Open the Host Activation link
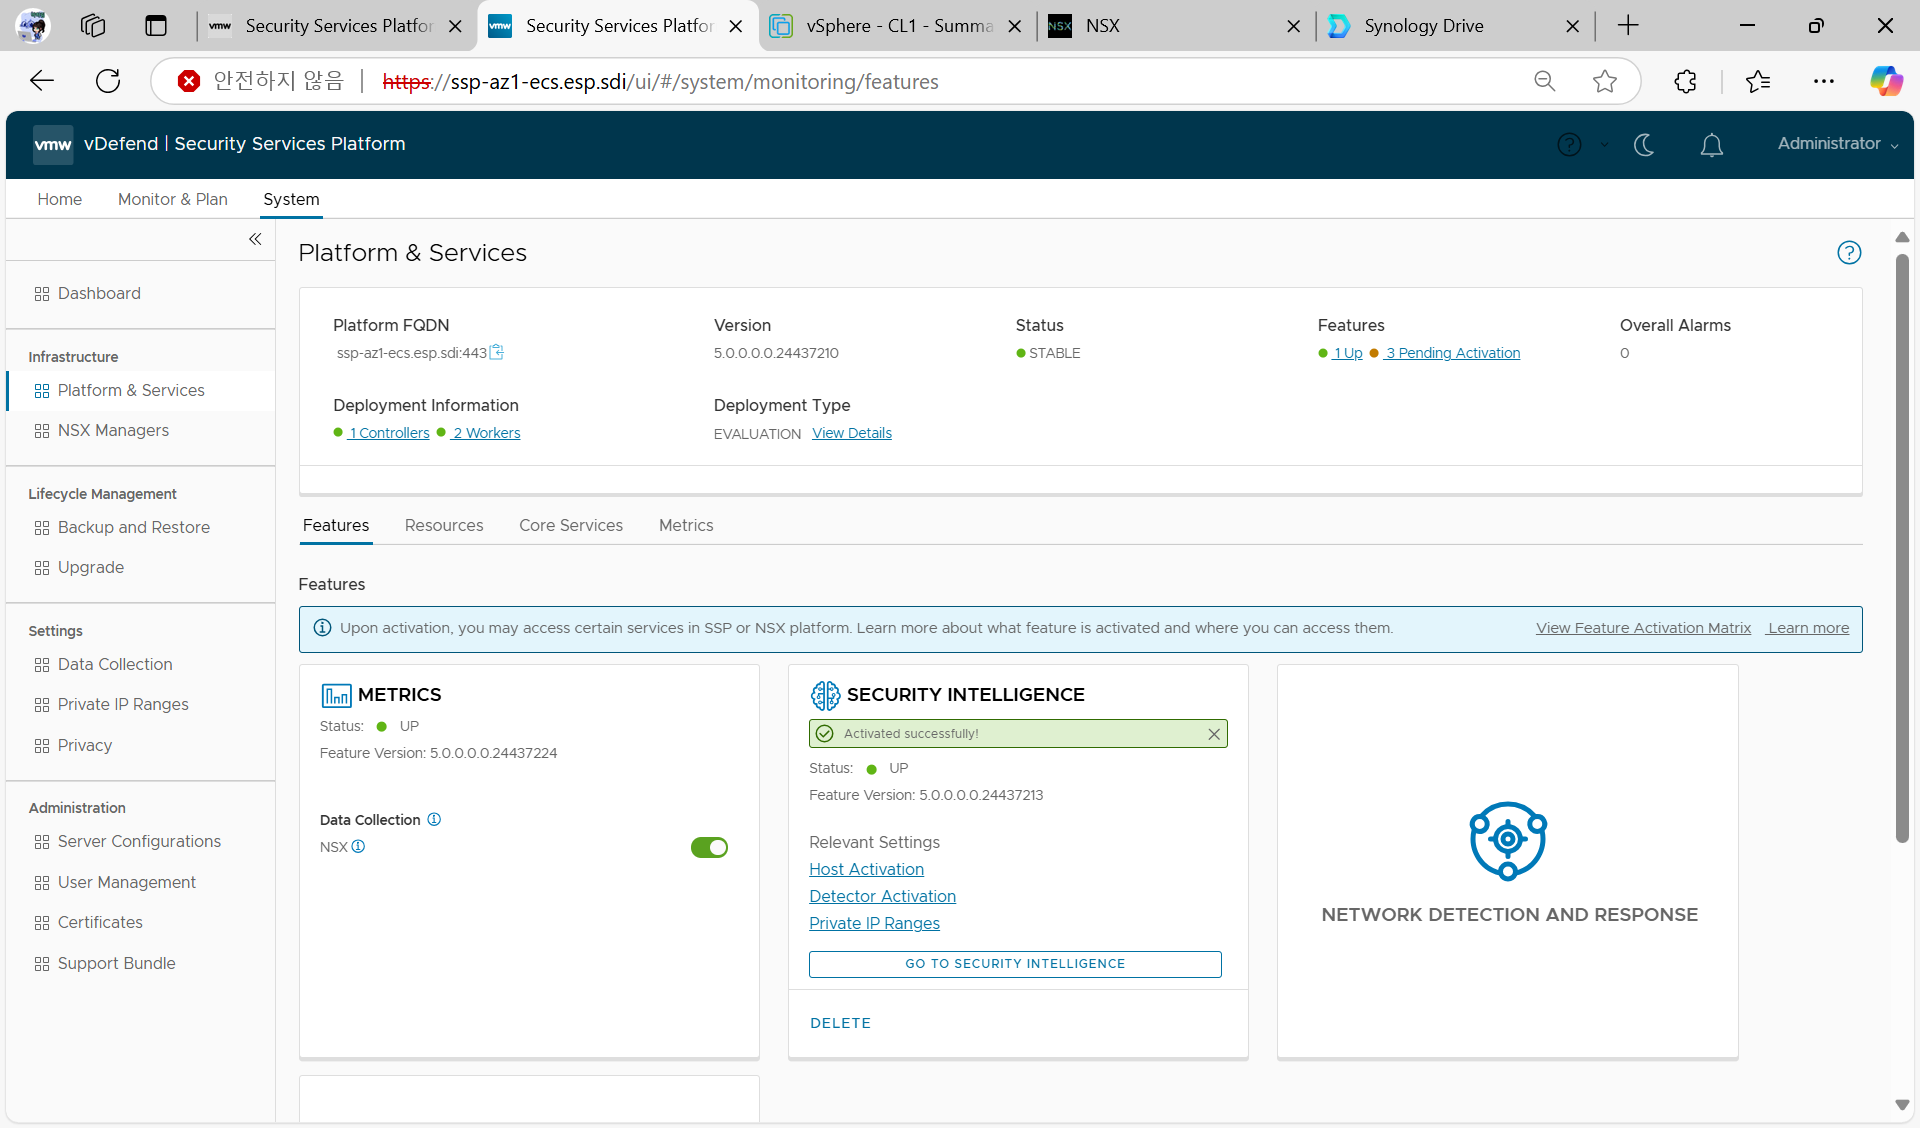This screenshot has width=1920, height=1128. pyautogui.click(x=866, y=869)
